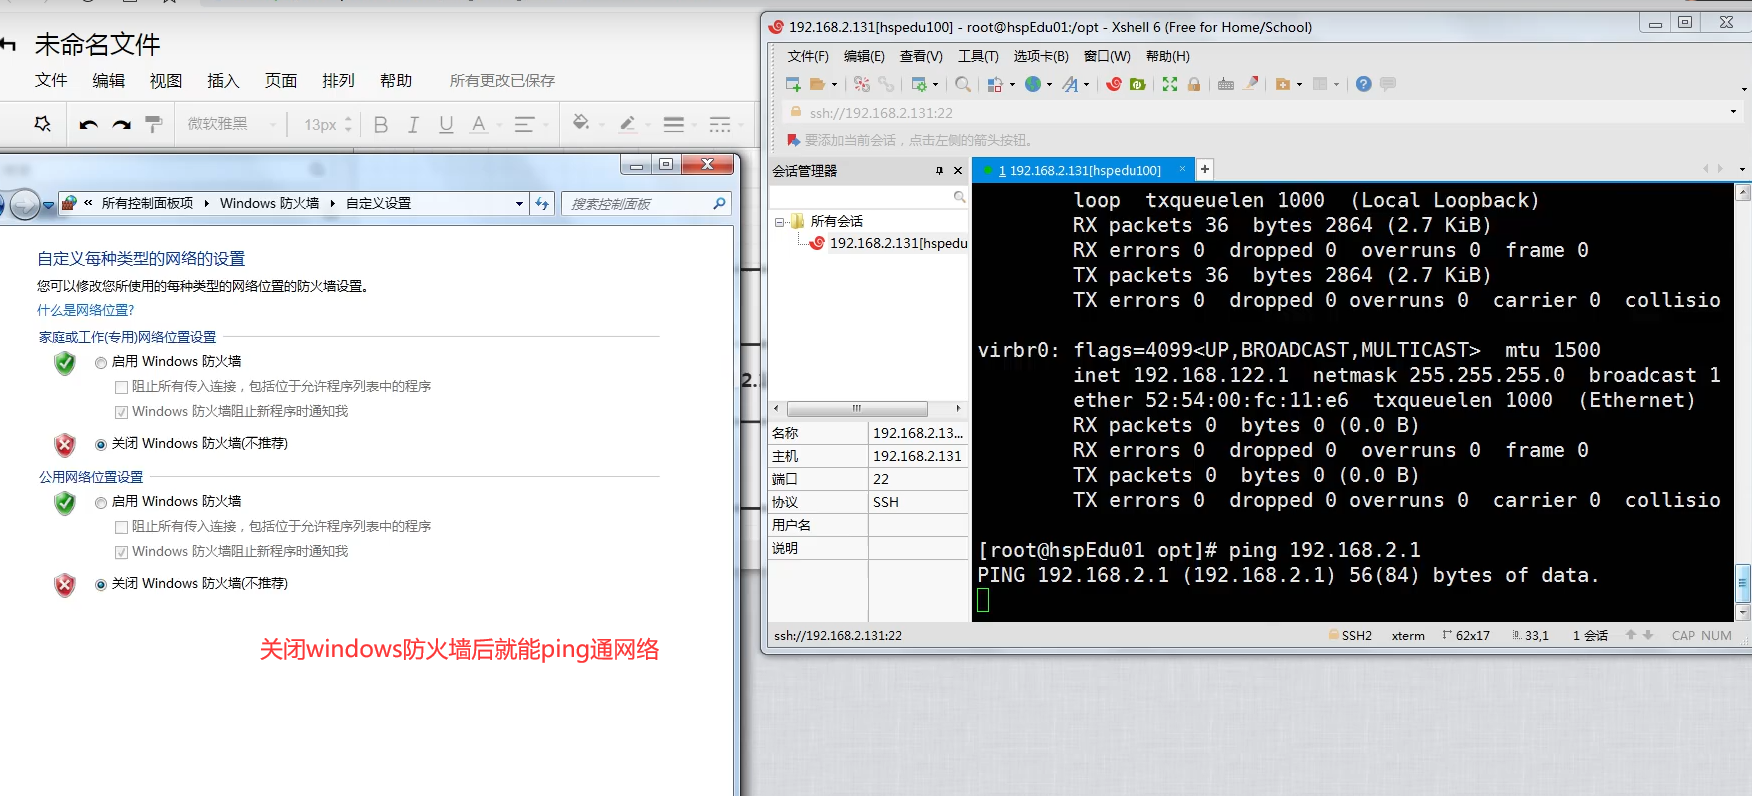Click the highlight pen icon in Xshell toolbar

click(x=1251, y=84)
